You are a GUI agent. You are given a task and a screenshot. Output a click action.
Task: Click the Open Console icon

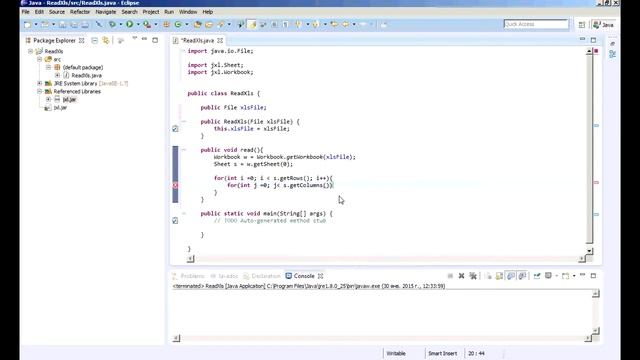(565, 276)
